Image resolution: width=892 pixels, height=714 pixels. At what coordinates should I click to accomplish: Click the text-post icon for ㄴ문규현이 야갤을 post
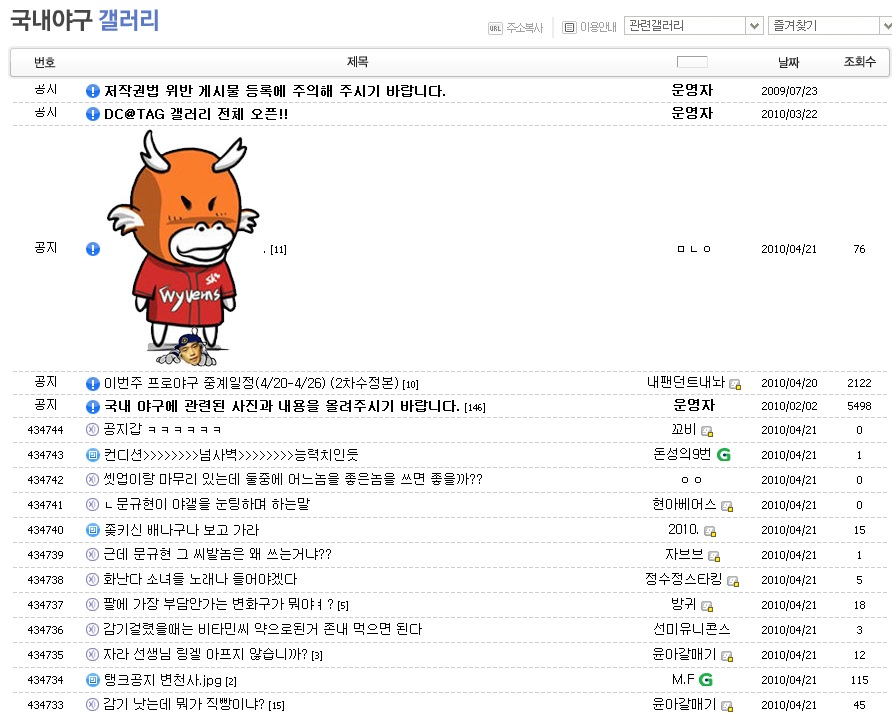coord(92,505)
